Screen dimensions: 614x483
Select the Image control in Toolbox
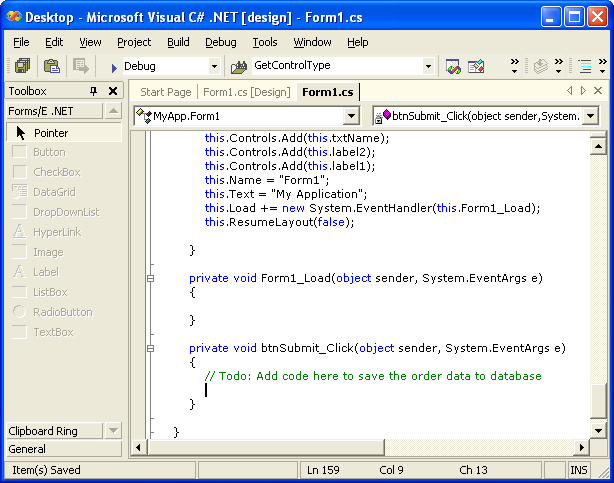(64, 252)
